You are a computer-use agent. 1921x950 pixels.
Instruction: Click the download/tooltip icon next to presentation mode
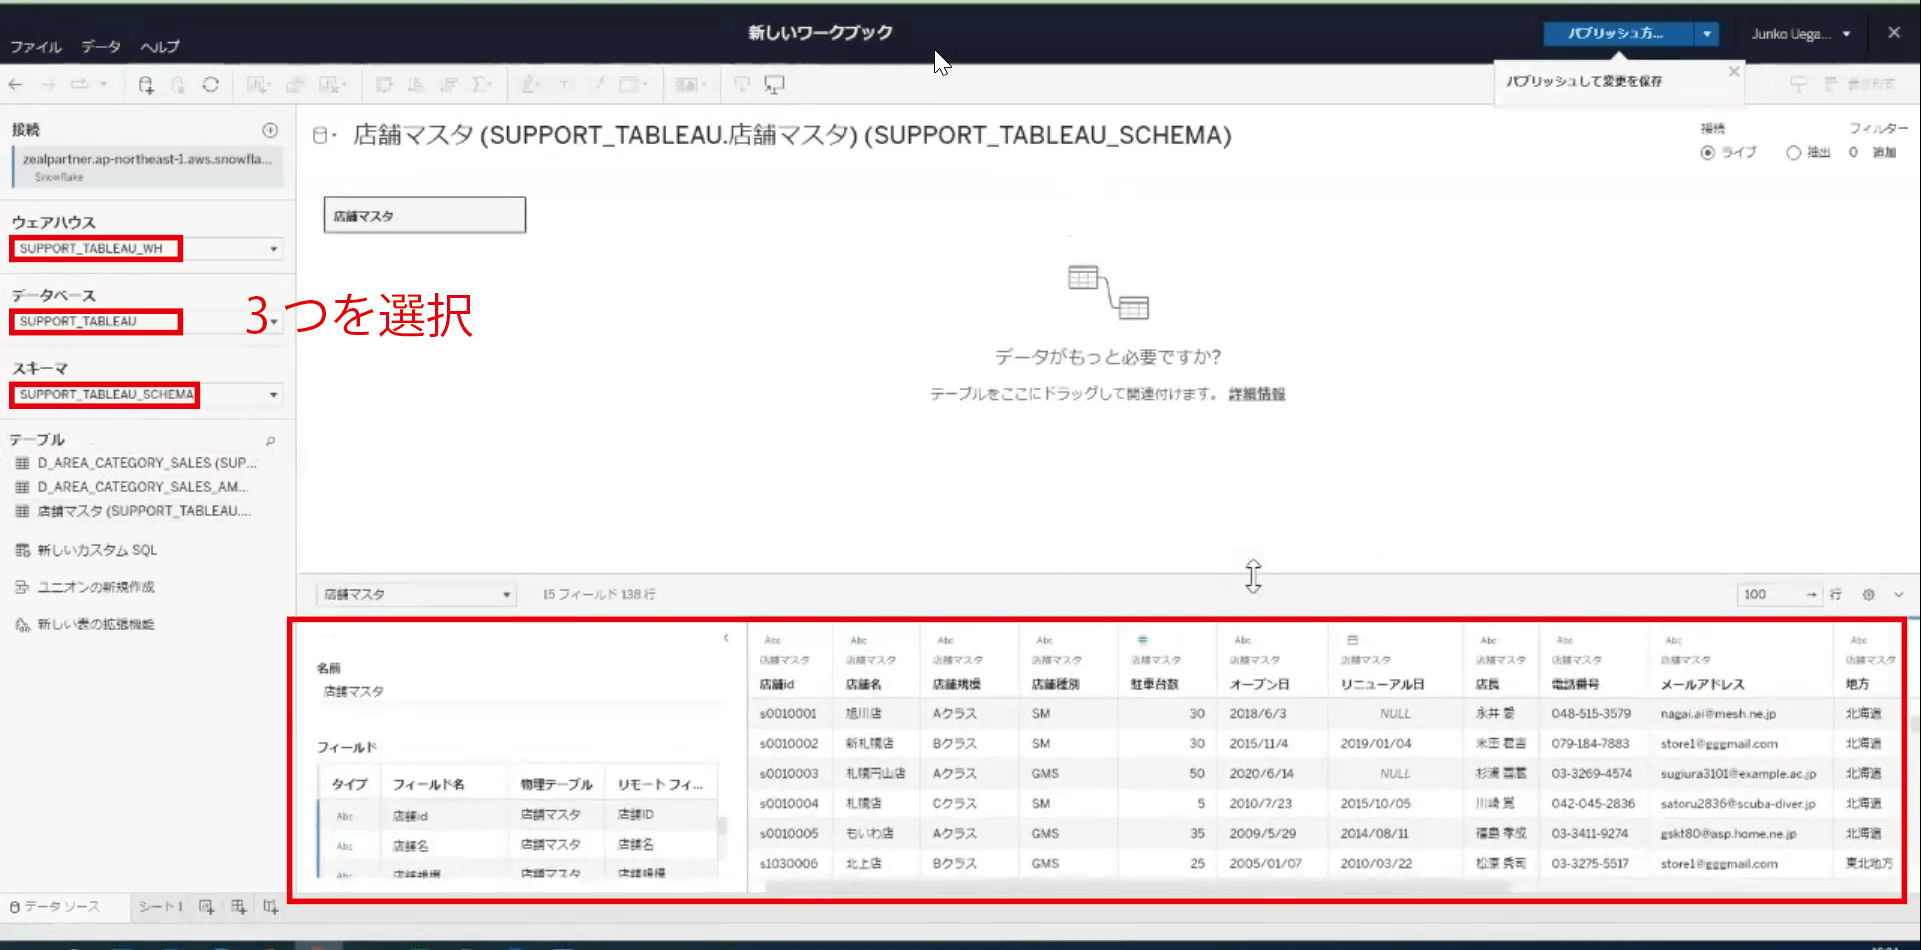point(741,85)
